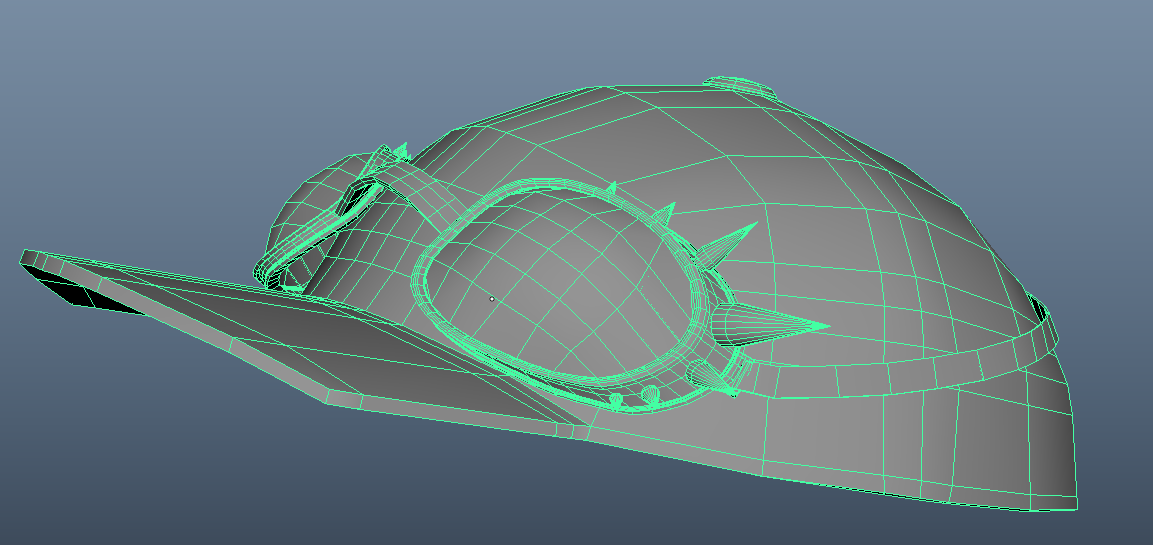Viewport: 1153px width, 545px height.
Task: Click empty viewport background to deselect
Action: [150, 100]
